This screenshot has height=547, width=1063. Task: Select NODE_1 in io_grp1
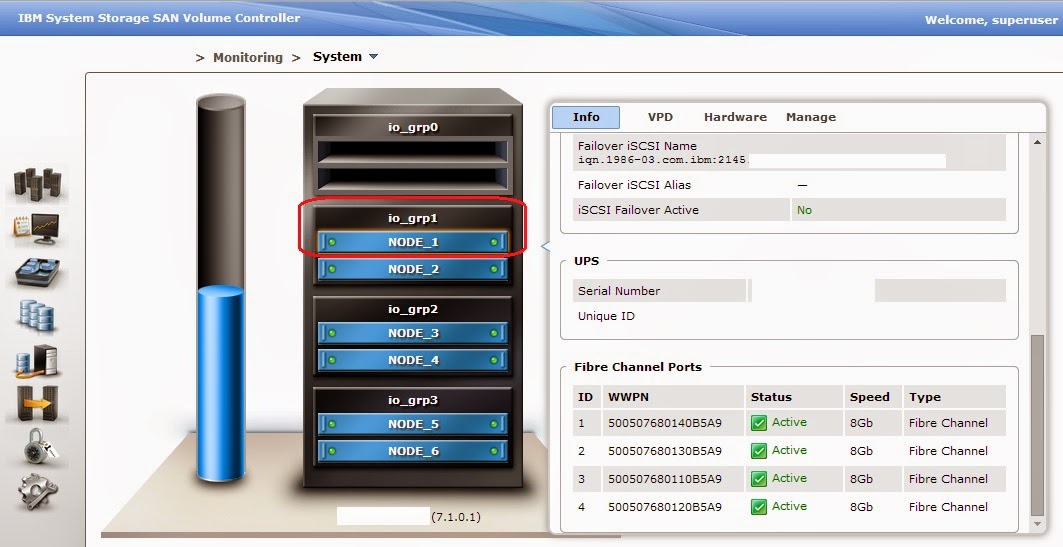(413, 242)
